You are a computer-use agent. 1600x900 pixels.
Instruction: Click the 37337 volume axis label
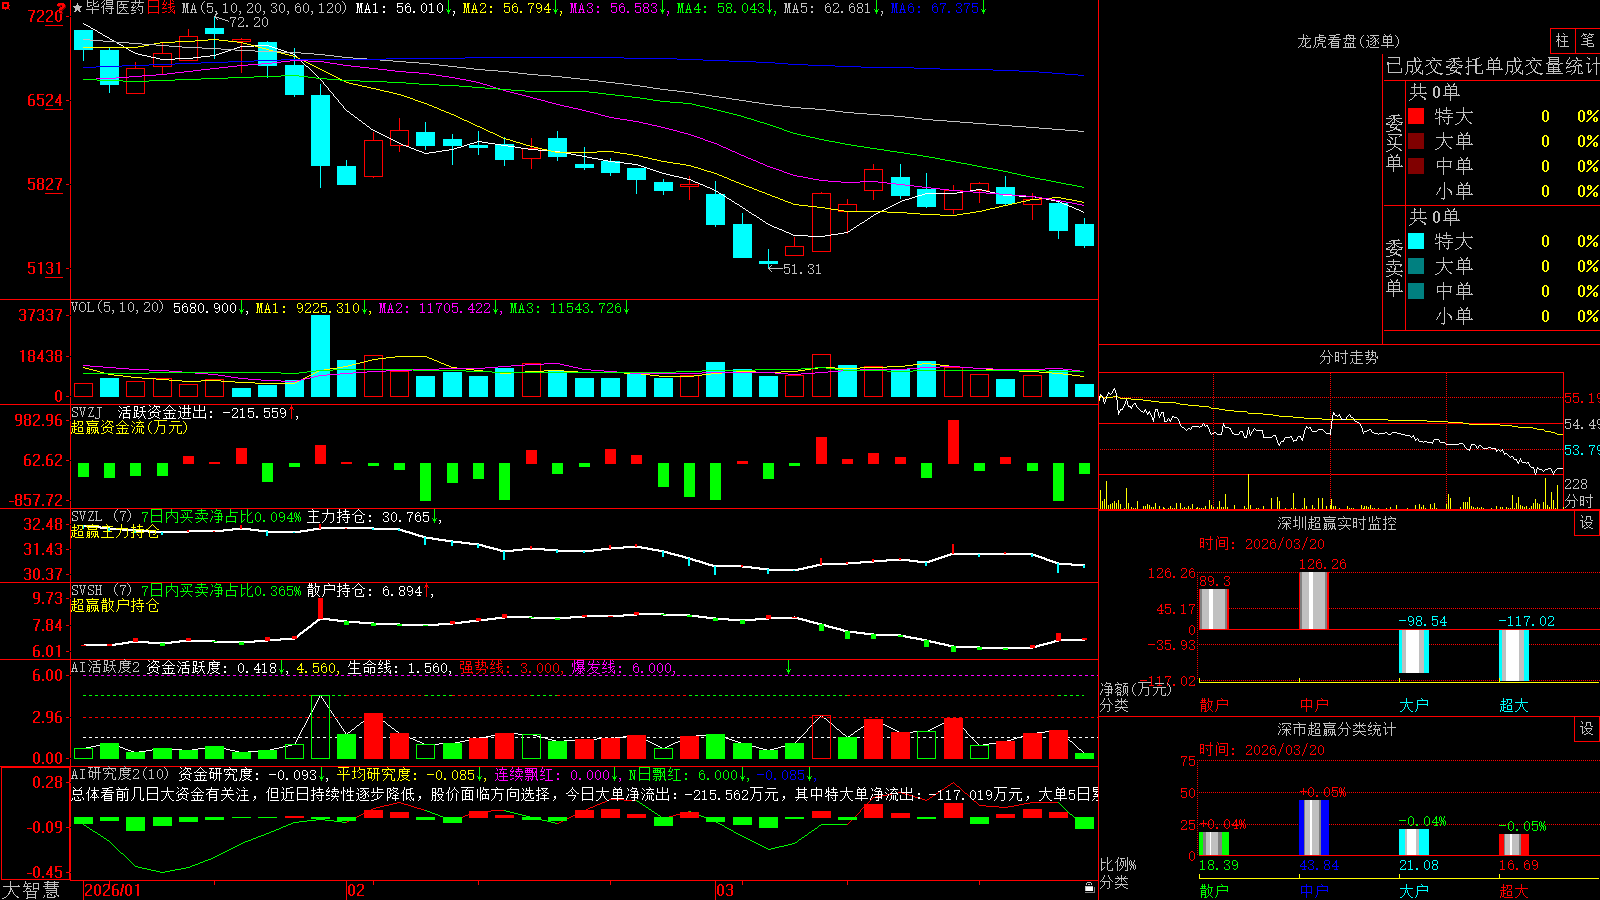coord(41,315)
